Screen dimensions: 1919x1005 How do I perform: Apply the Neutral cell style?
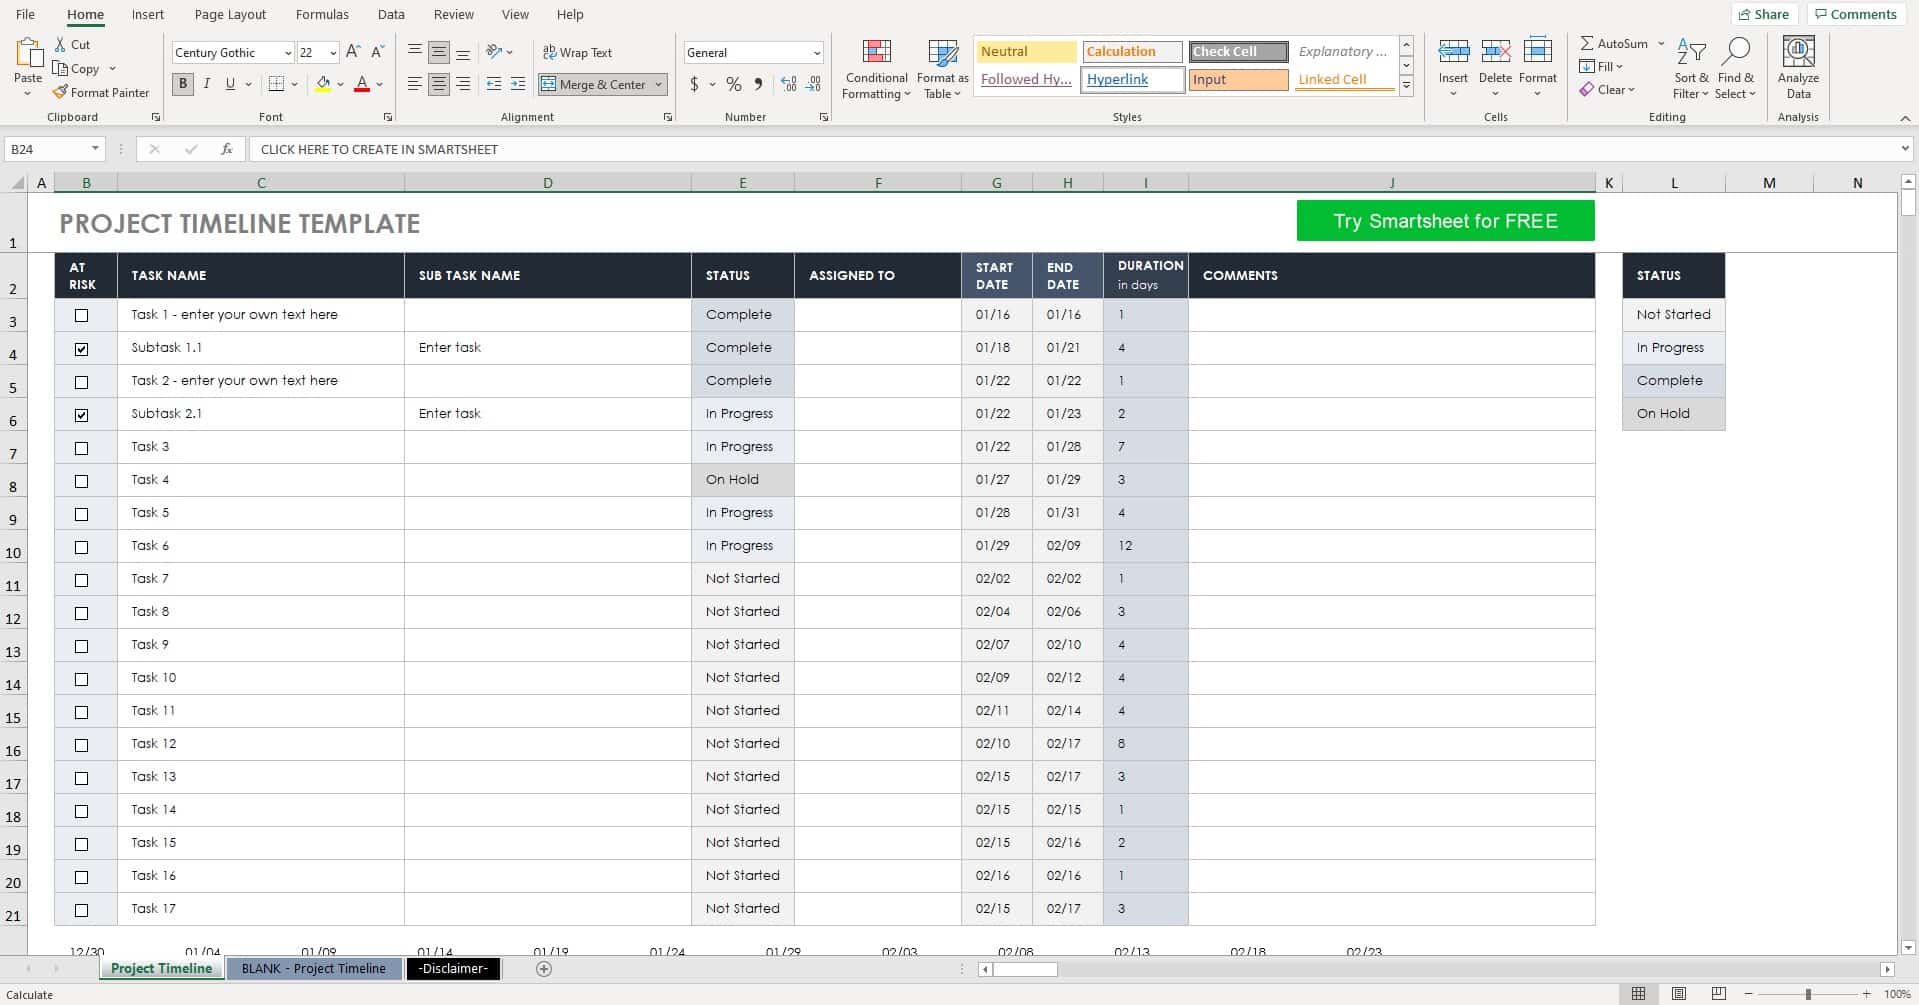[1025, 52]
